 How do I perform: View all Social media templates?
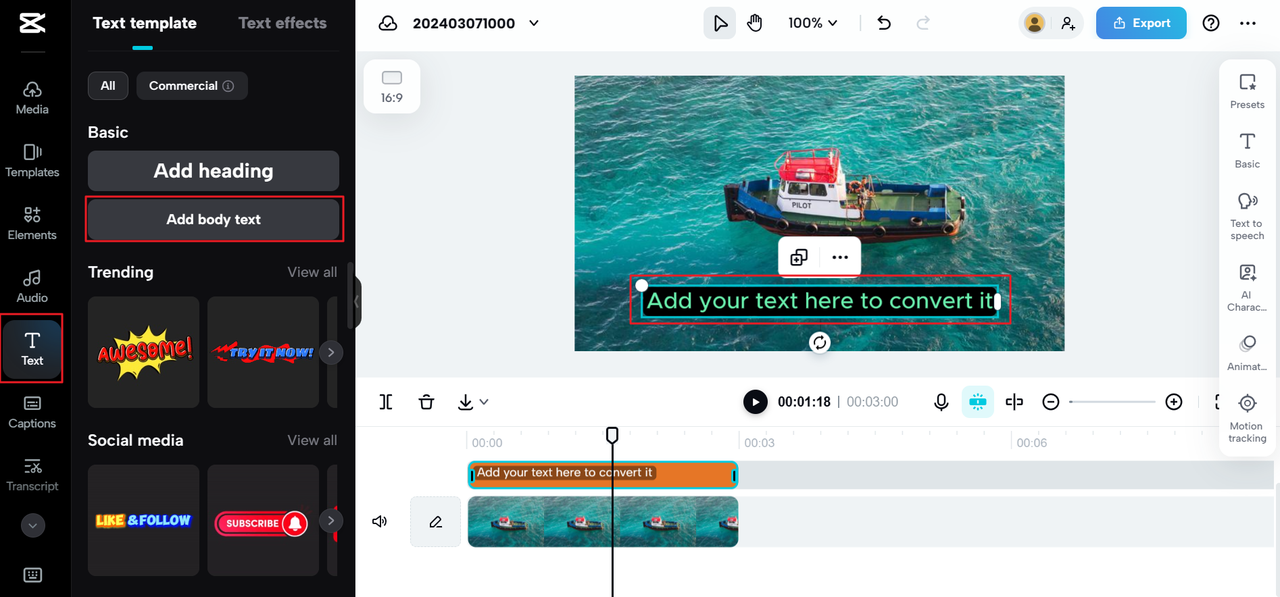pyautogui.click(x=312, y=440)
